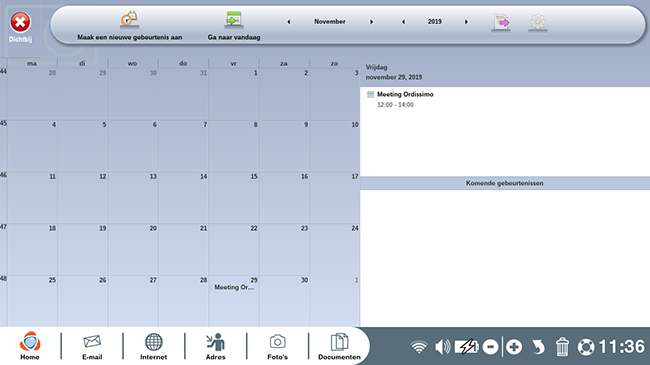Image resolution: width=650 pixels, height=365 pixels.
Task: Select October 28 greyed day cell
Action: click(x=32, y=94)
